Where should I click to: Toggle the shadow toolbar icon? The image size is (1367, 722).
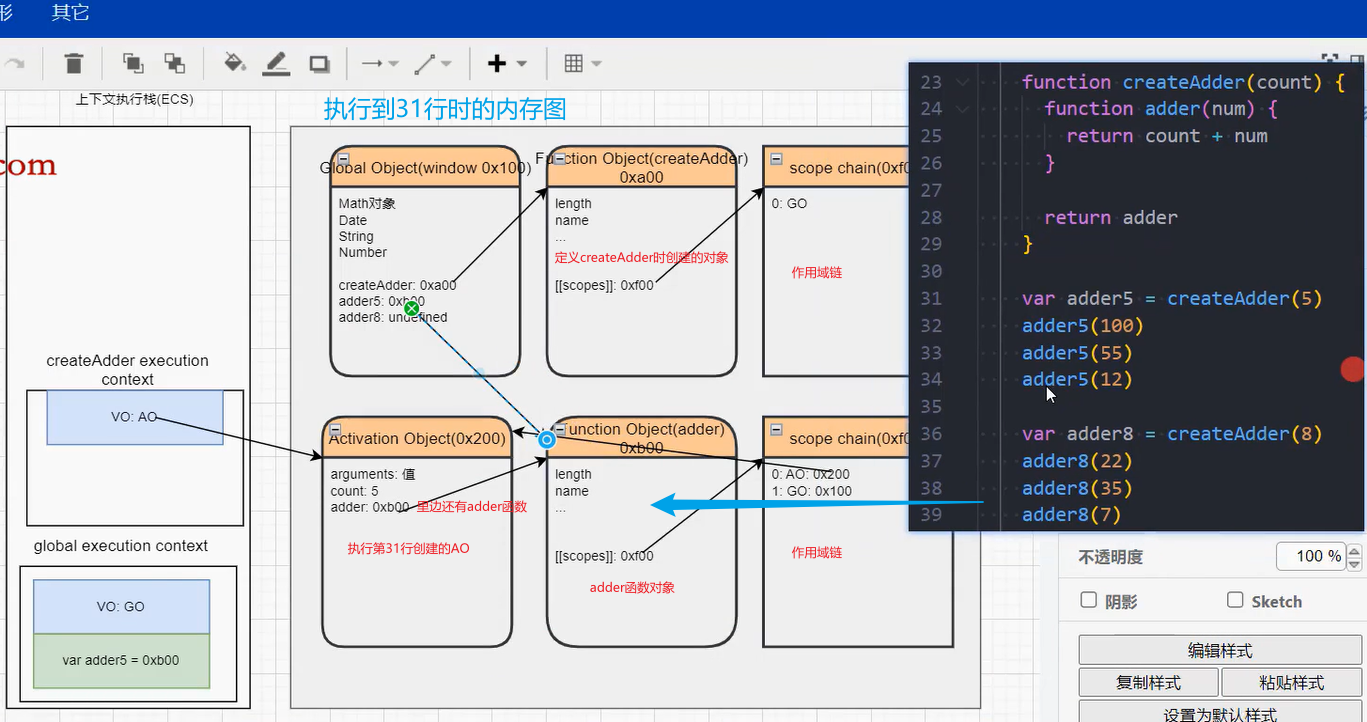(x=319, y=64)
